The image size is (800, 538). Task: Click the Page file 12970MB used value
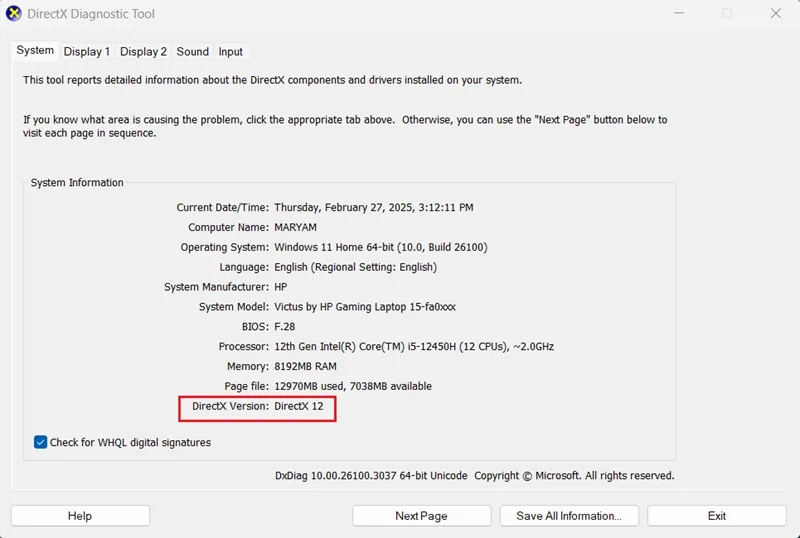click(x=353, y=386)
